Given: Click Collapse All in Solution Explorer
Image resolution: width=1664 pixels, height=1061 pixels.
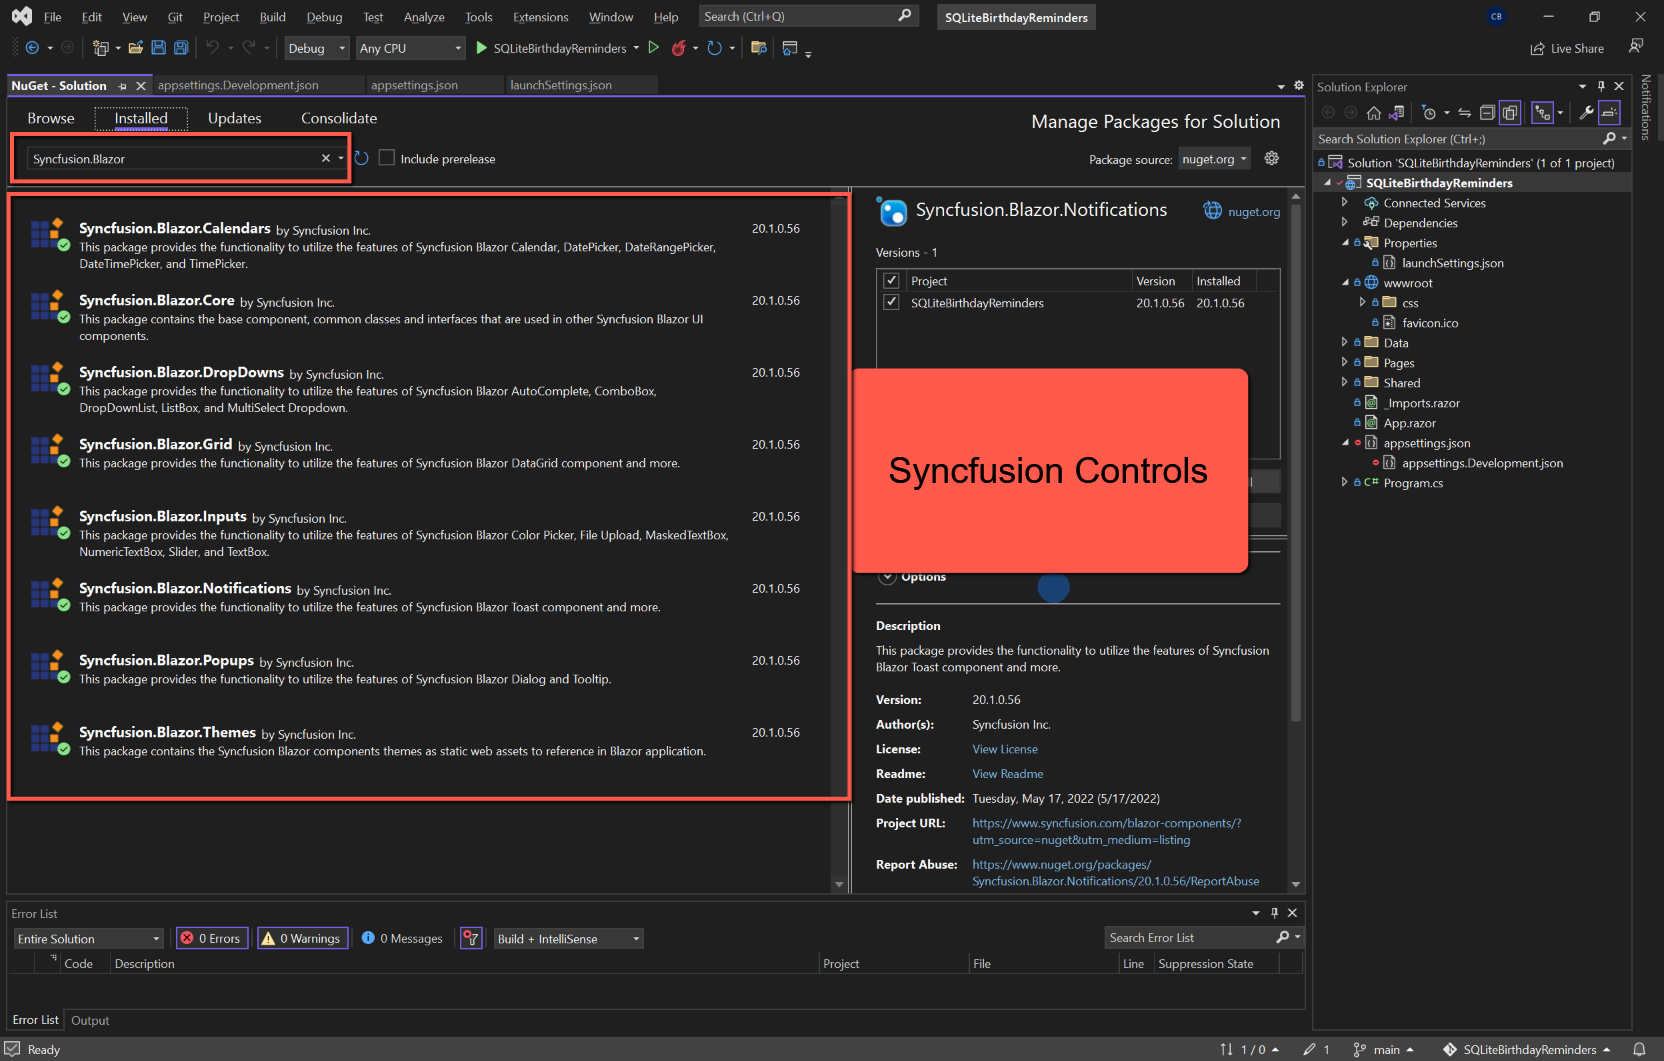Looking at the screenshot, I should [x=1487, y=113].
